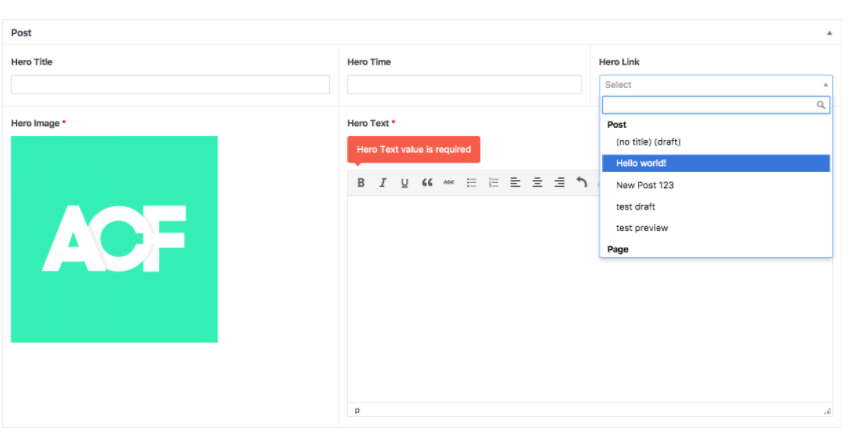Focus the Hero Title text field

point(170,85)
